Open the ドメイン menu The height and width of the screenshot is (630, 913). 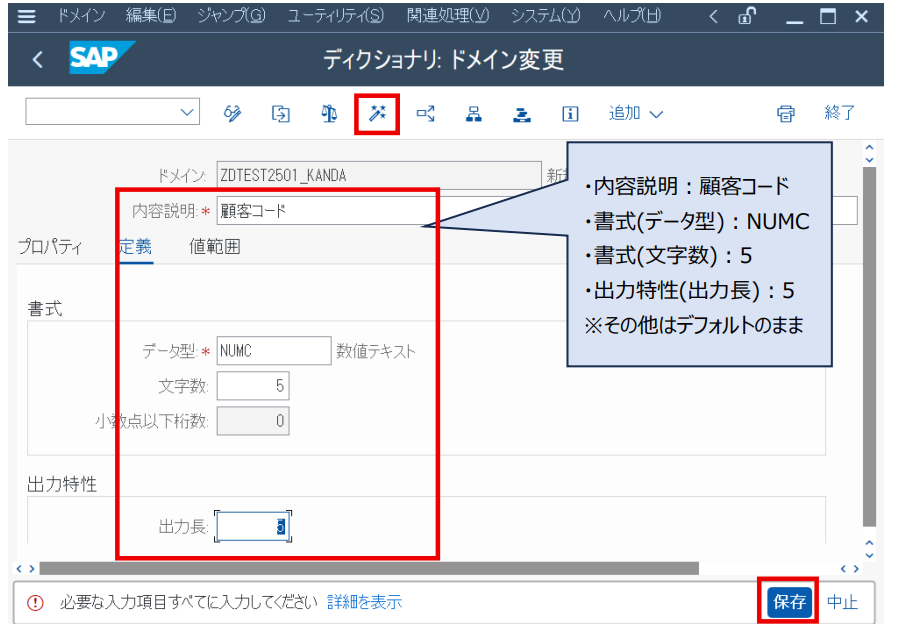pos(81,16)
